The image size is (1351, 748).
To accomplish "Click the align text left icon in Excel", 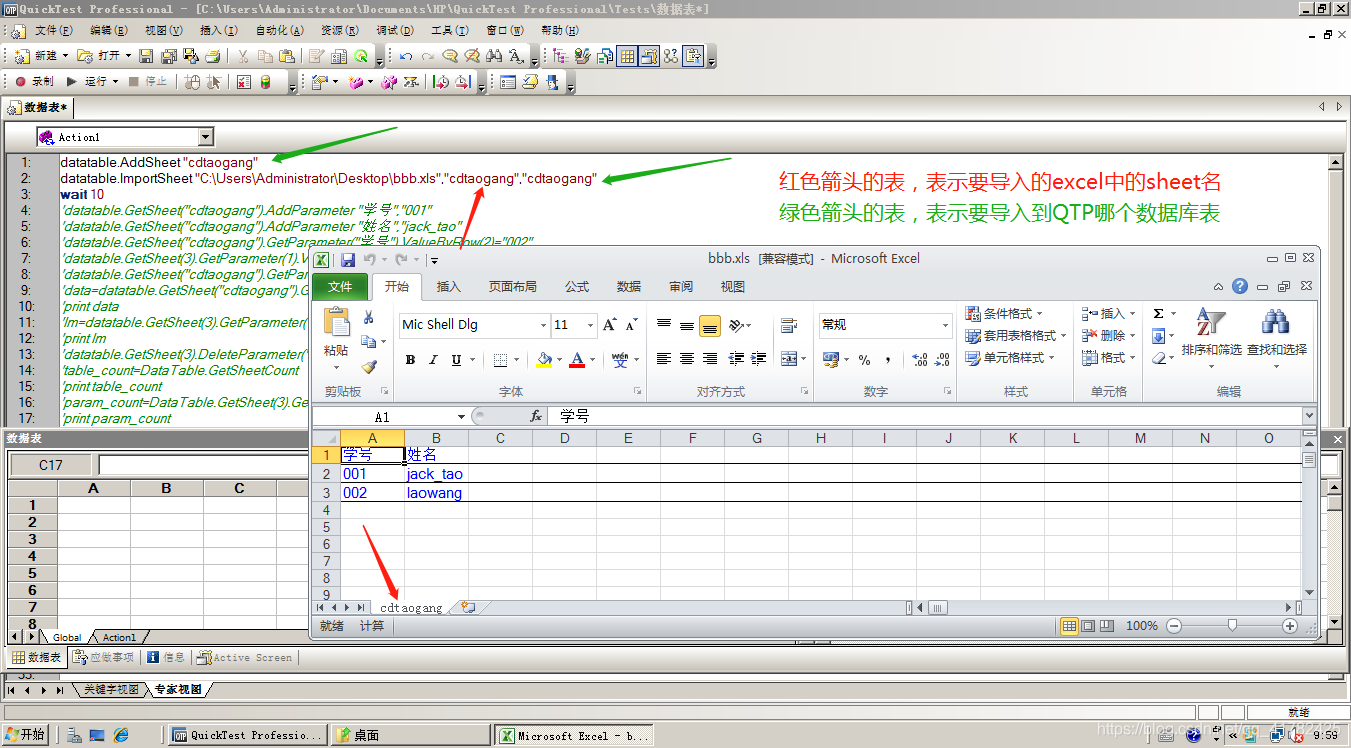I will pyautogui.click(x=664, y=358).
